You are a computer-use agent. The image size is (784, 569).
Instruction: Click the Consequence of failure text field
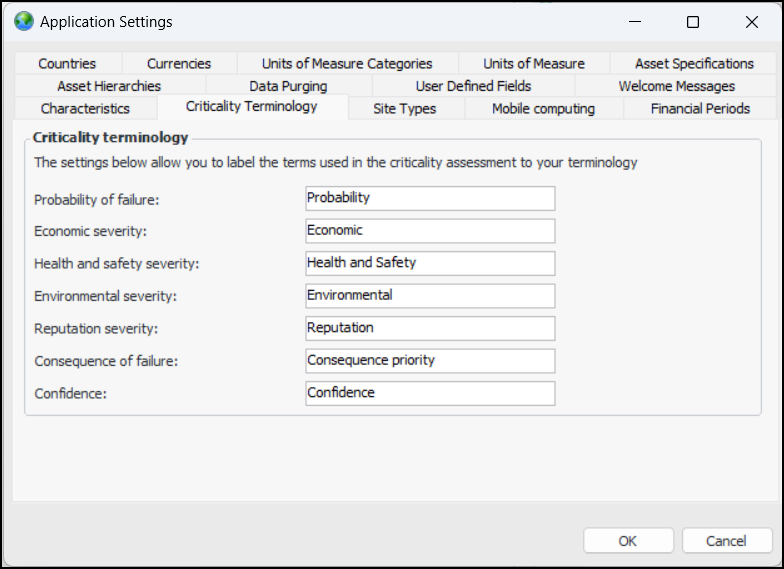point(430,360)
